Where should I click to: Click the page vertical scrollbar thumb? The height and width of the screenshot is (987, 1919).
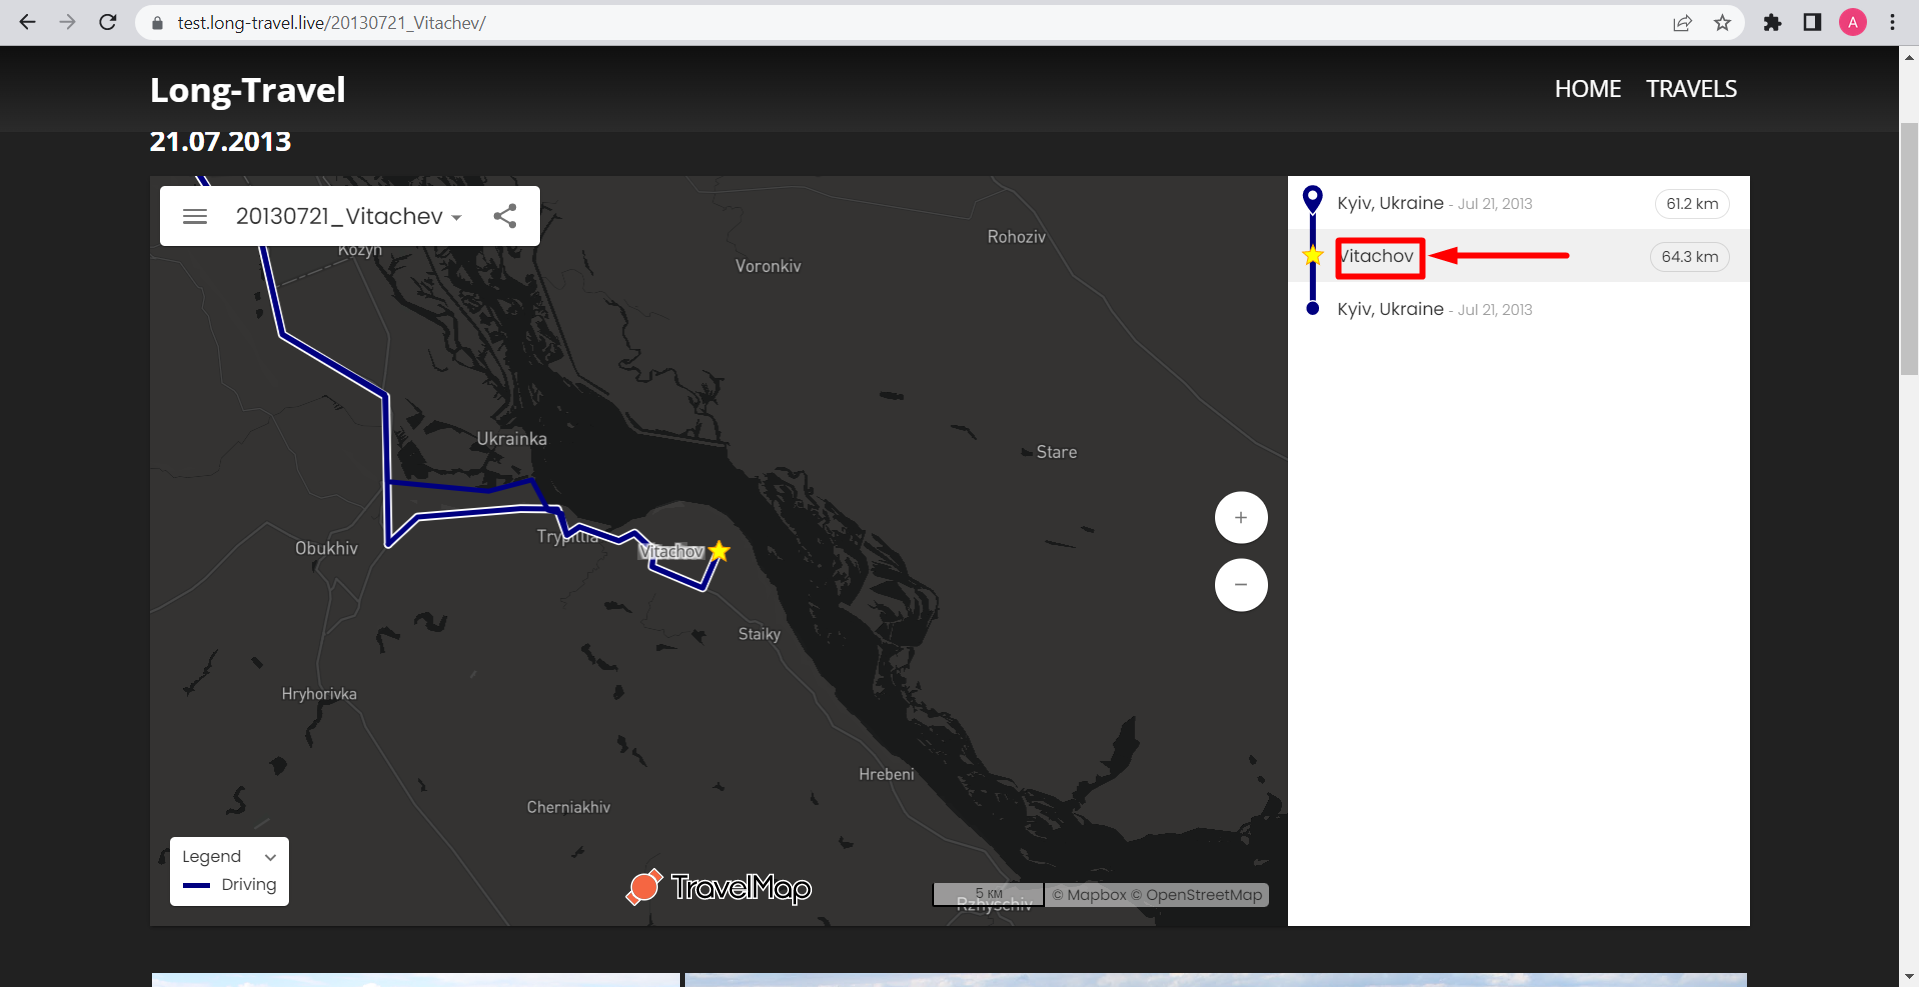pyautogui.click(x=1909, y=250)
